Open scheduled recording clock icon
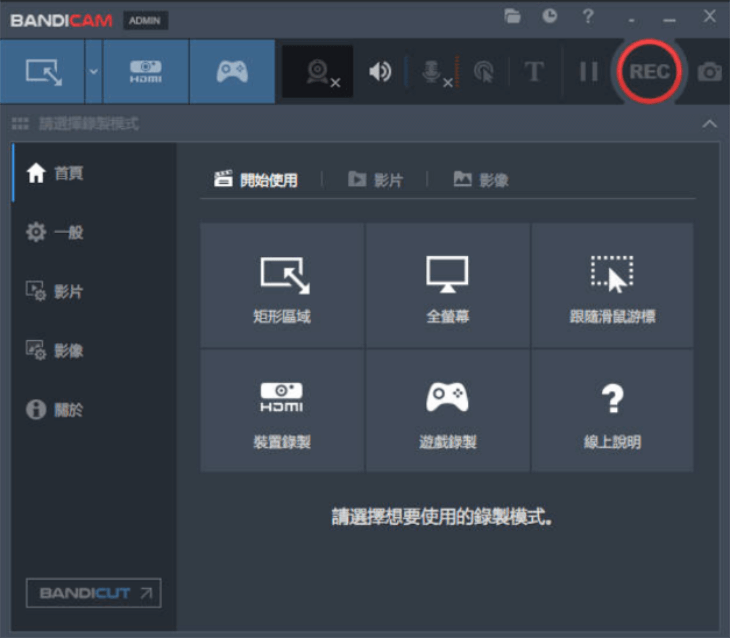Screen dimensions: 730x638 click(550, 17)
